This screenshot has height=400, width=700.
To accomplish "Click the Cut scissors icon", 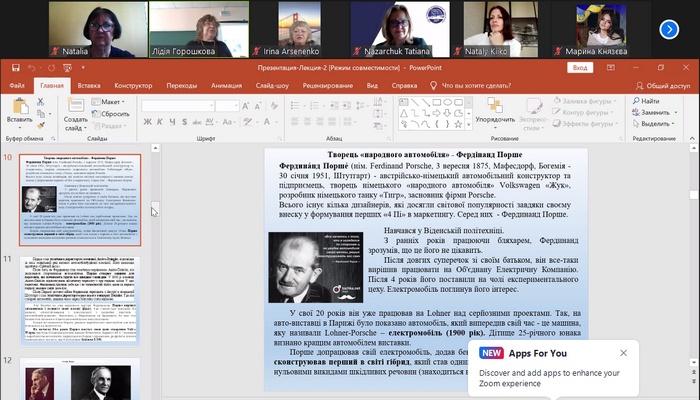I will [41, 101].
